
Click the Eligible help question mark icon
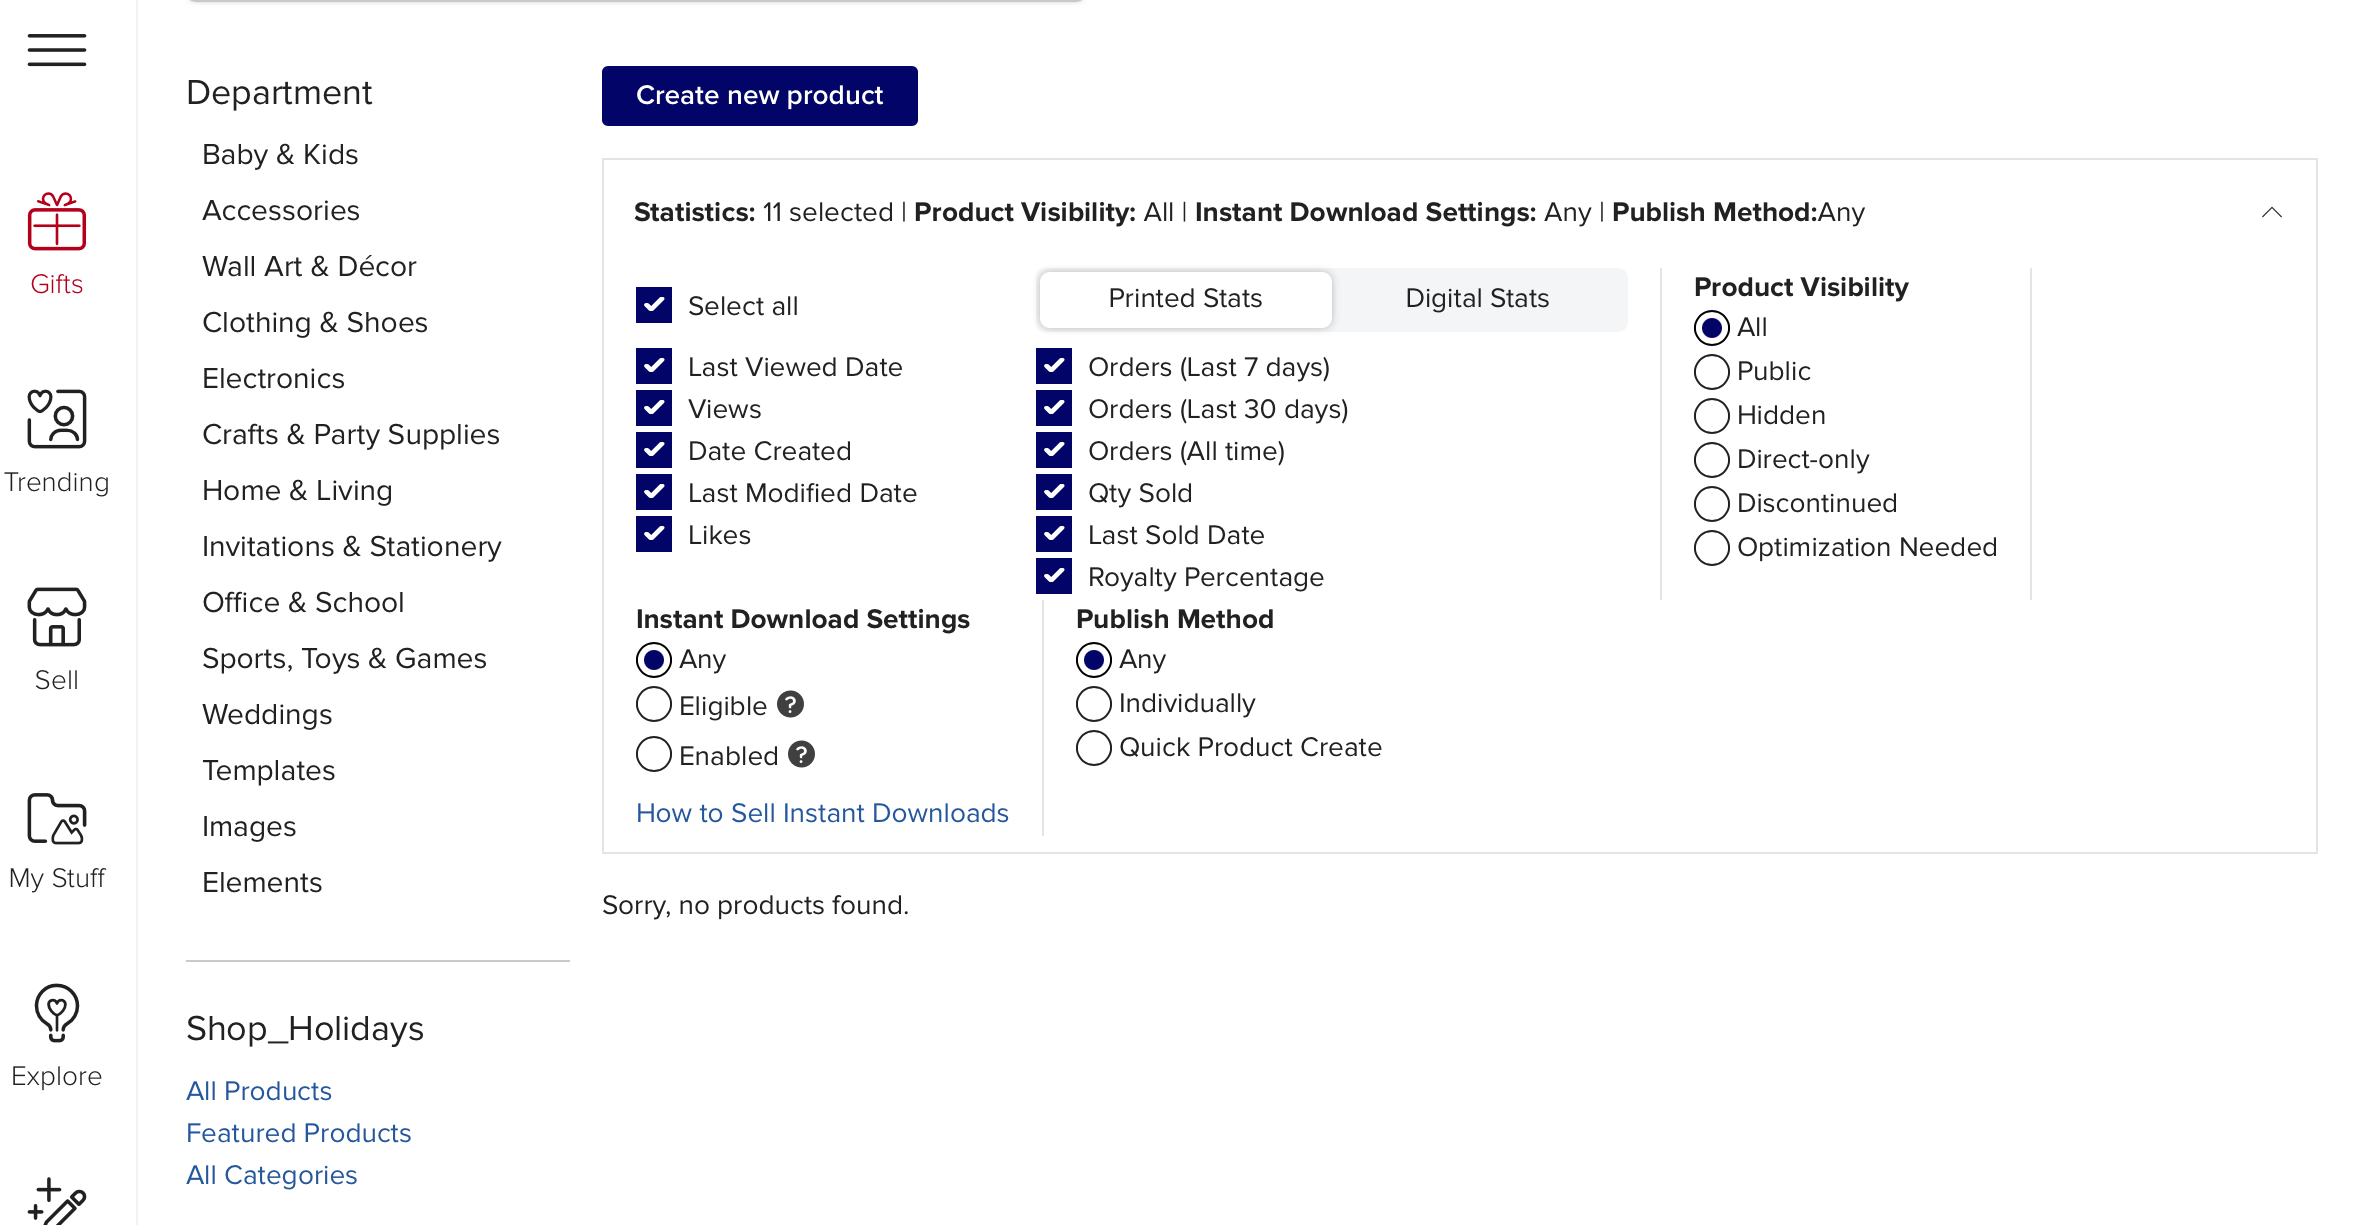[x=790, y=705]
